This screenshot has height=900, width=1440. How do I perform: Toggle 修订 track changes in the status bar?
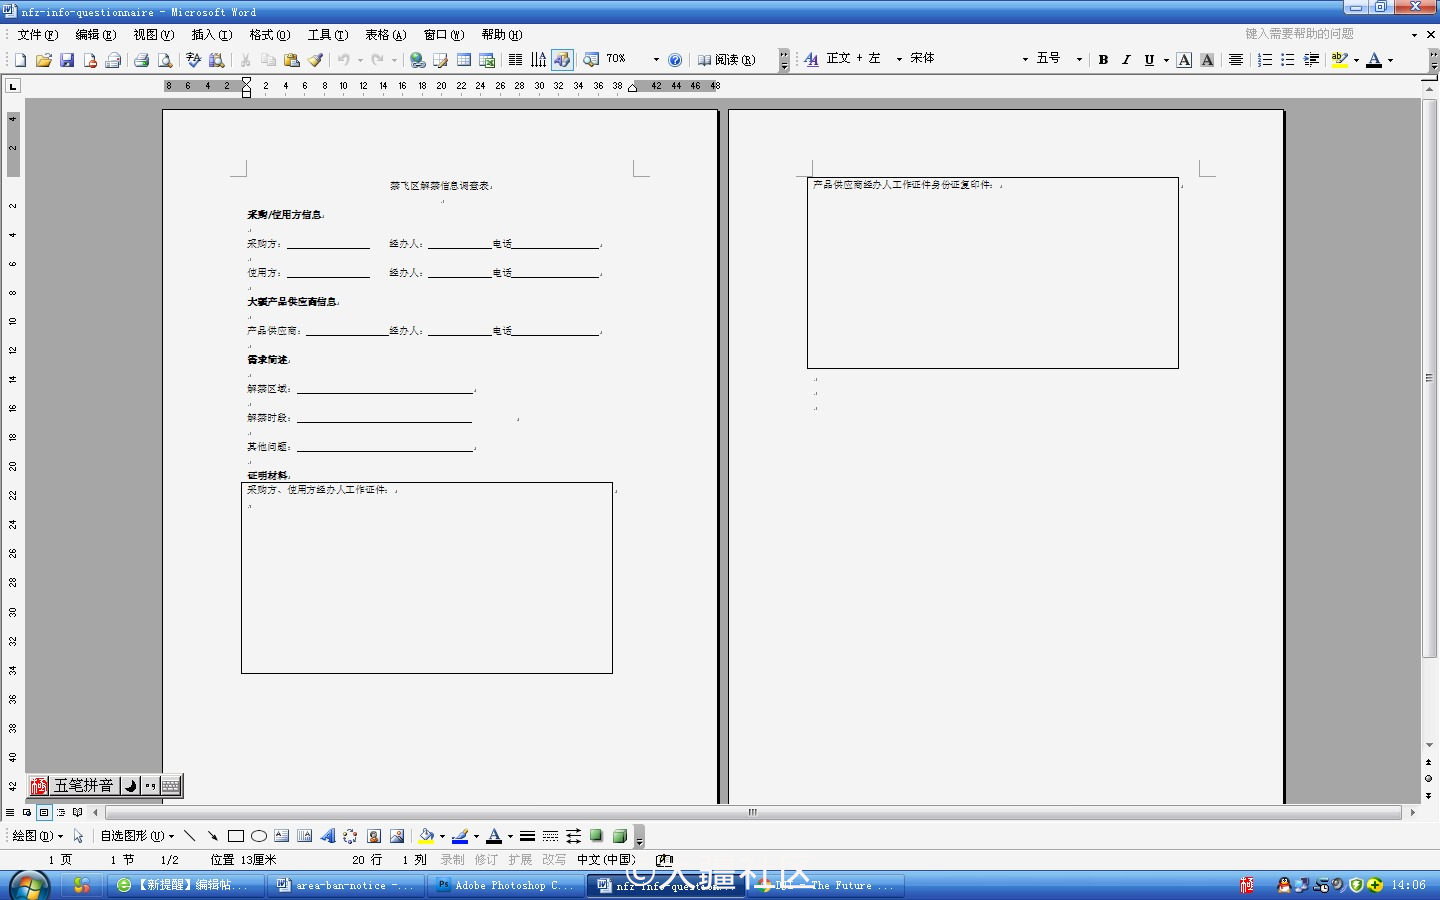click(x=486, y=860)
